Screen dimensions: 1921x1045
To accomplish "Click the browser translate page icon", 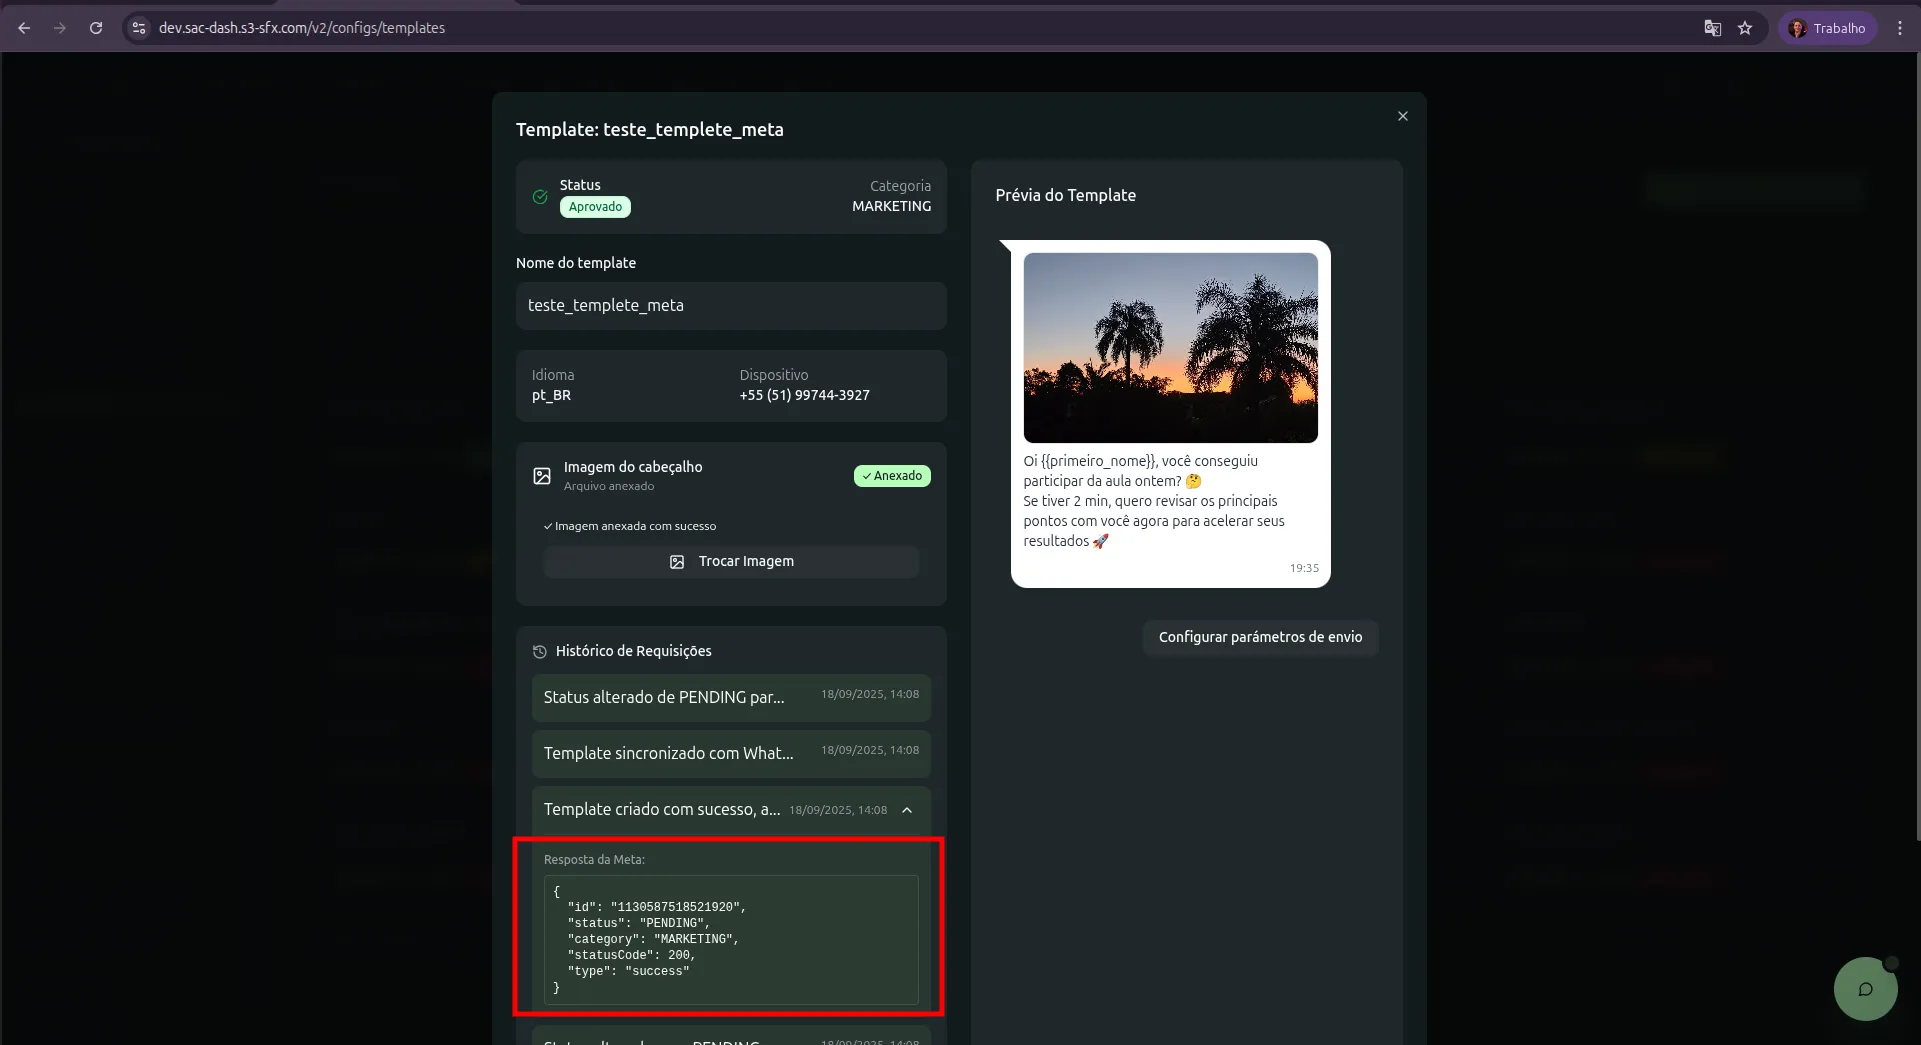I will (1712, 28).
